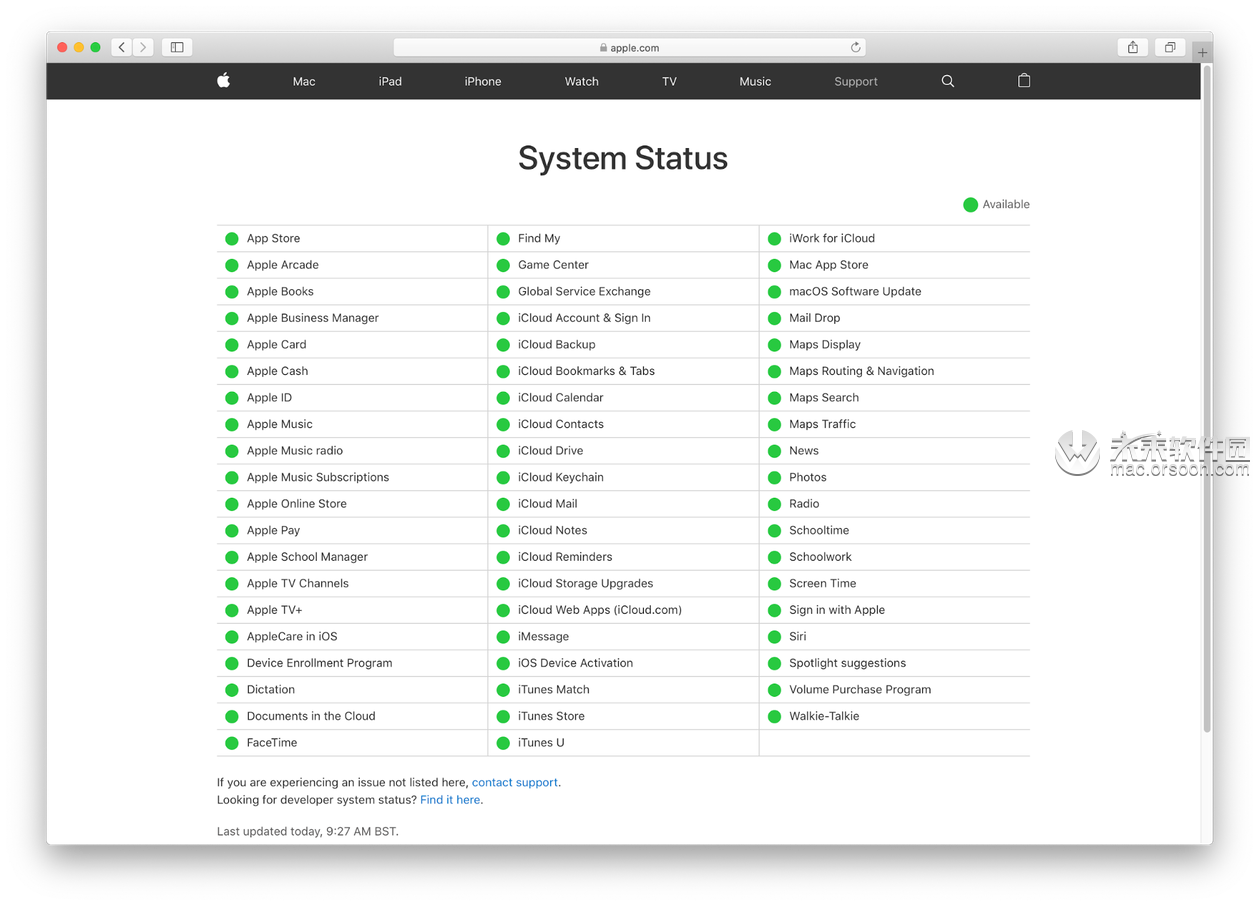This screenshot has height=906, width=1260.
Task: Open the Safari share button
Action: click(1133, 47)
